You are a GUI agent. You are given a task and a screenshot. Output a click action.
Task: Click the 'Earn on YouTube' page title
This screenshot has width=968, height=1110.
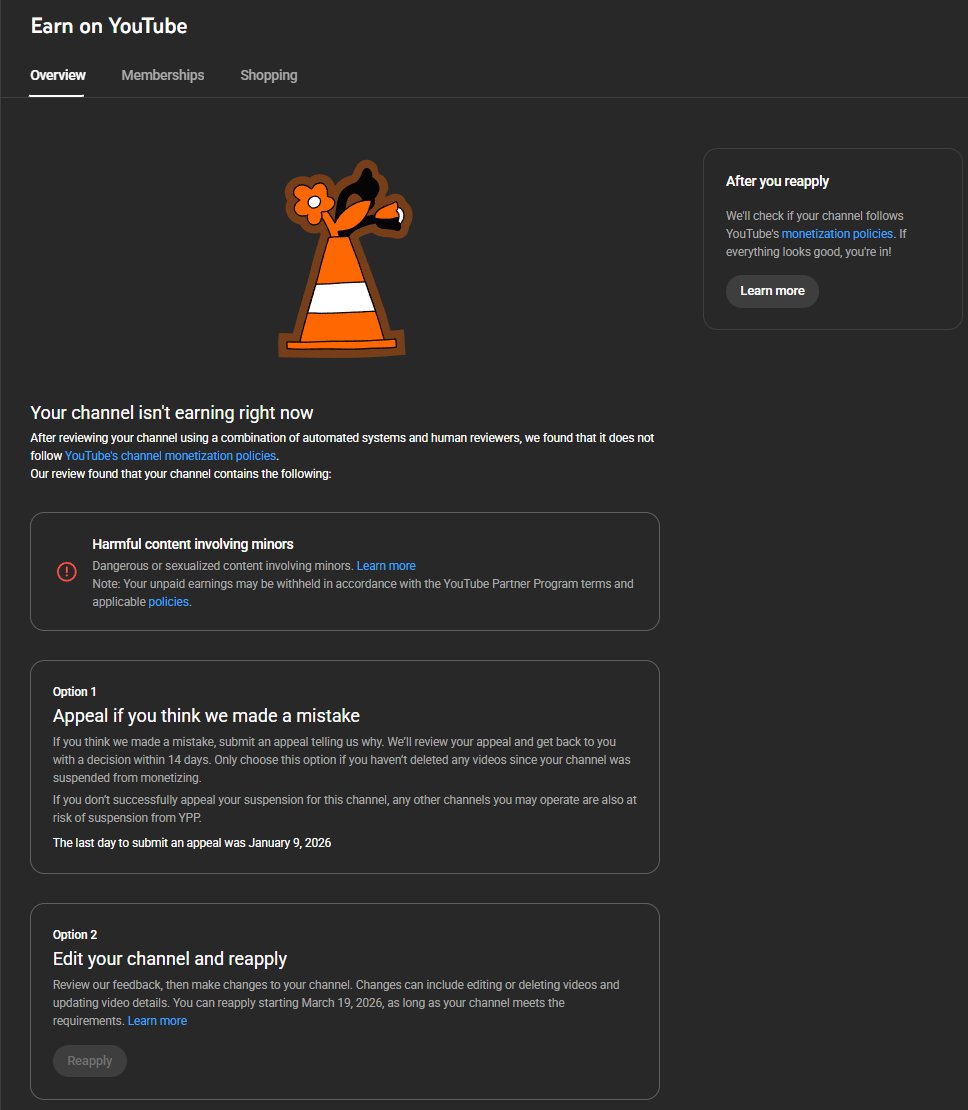(x=109, y=26)
